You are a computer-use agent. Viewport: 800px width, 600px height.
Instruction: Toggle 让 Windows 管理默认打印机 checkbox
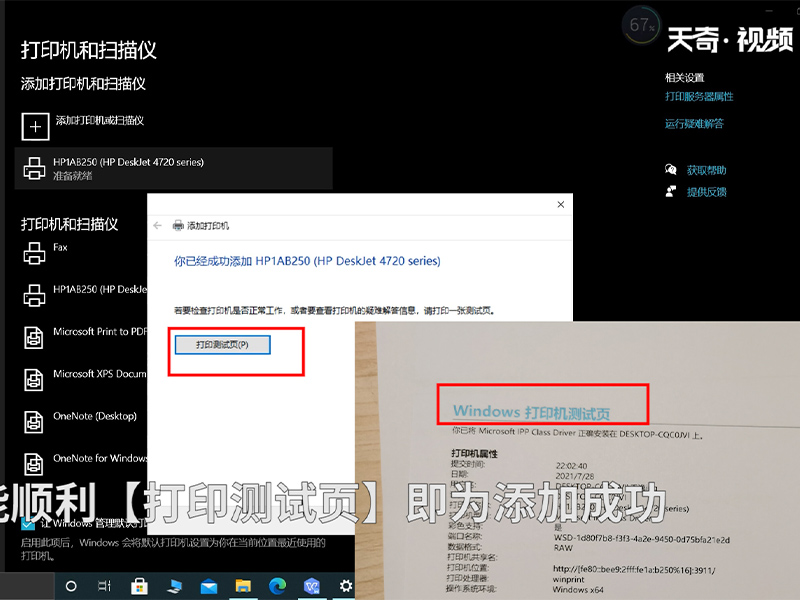pyautogui.click(x=28, y=523)
